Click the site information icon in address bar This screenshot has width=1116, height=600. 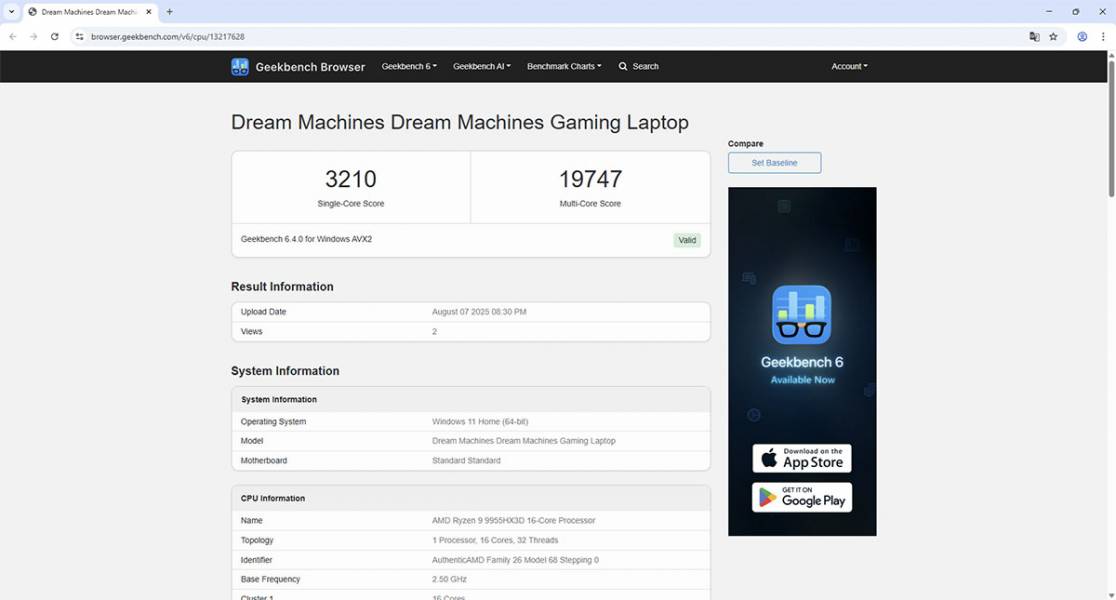(x=79, y=36)
